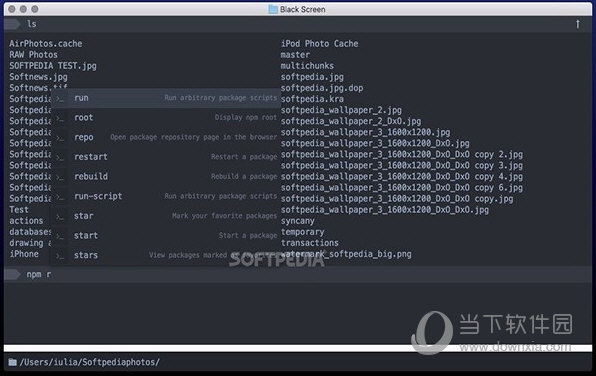
Task: Click "softpedia_wallpaper_2.jpg" file name
Action: click(x=341, y=110)
